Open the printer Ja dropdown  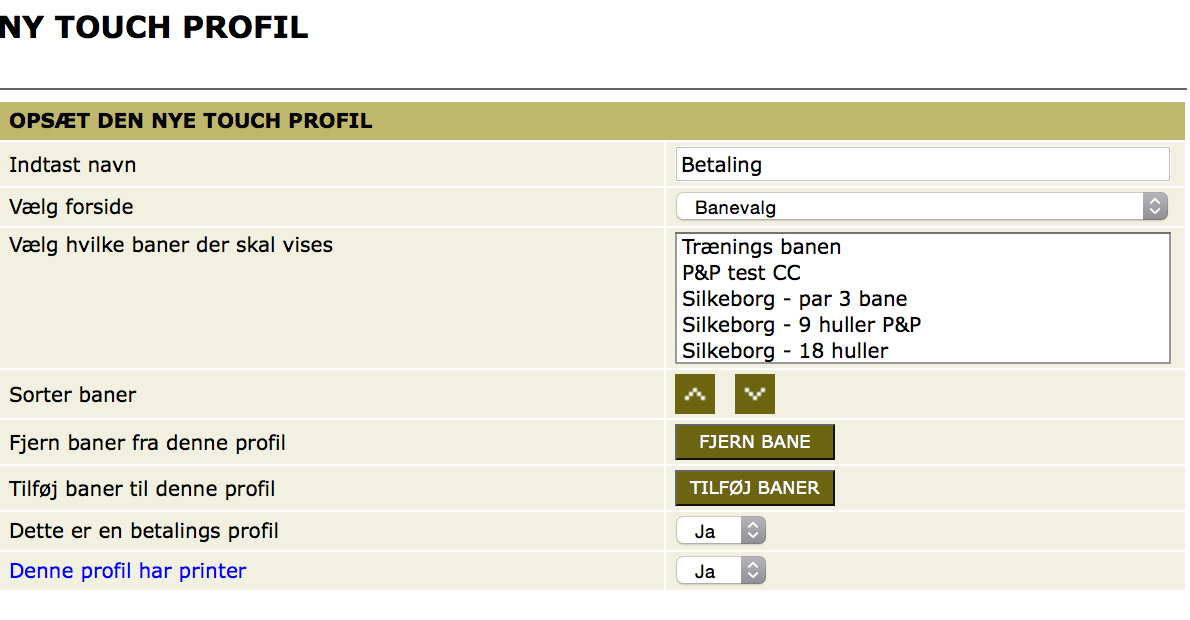[720, 571]
